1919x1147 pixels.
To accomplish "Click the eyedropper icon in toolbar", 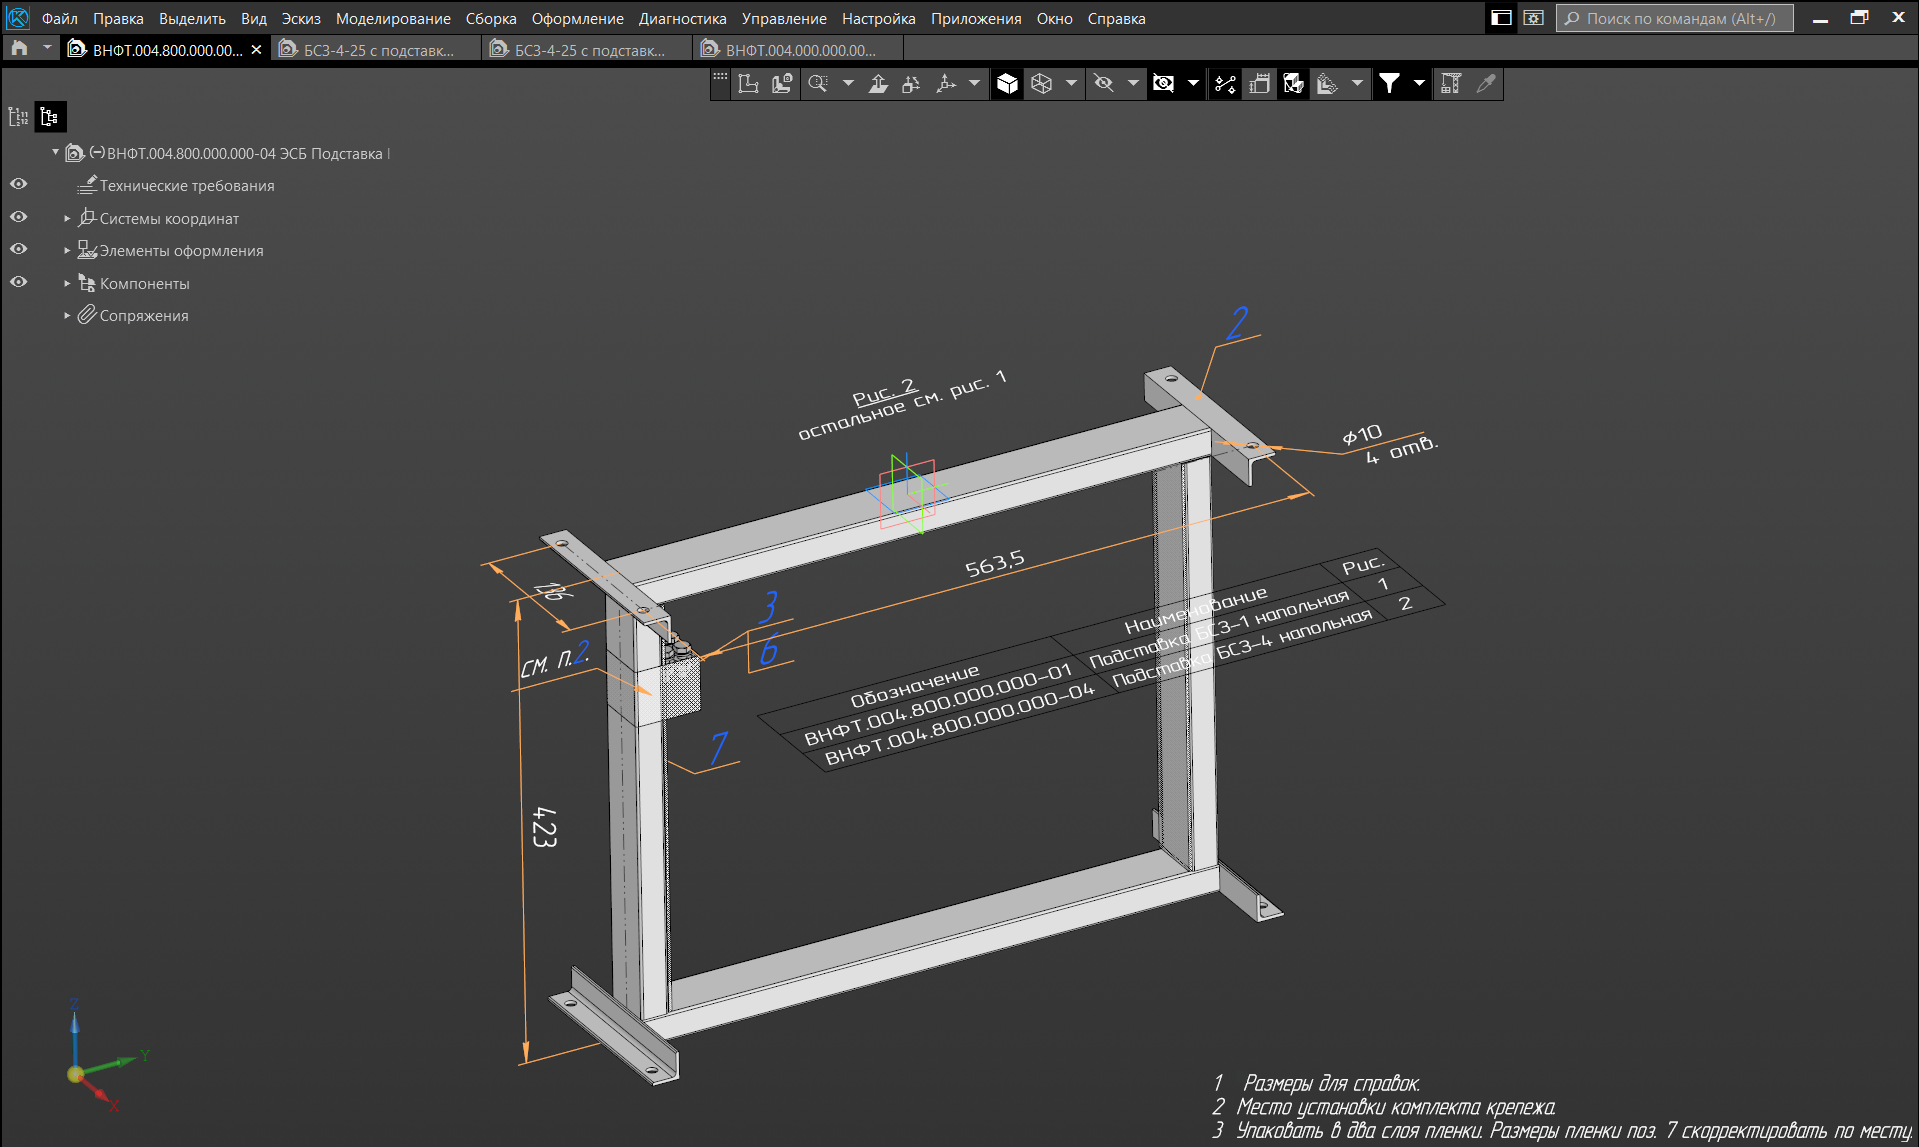I will (1486, 84).
